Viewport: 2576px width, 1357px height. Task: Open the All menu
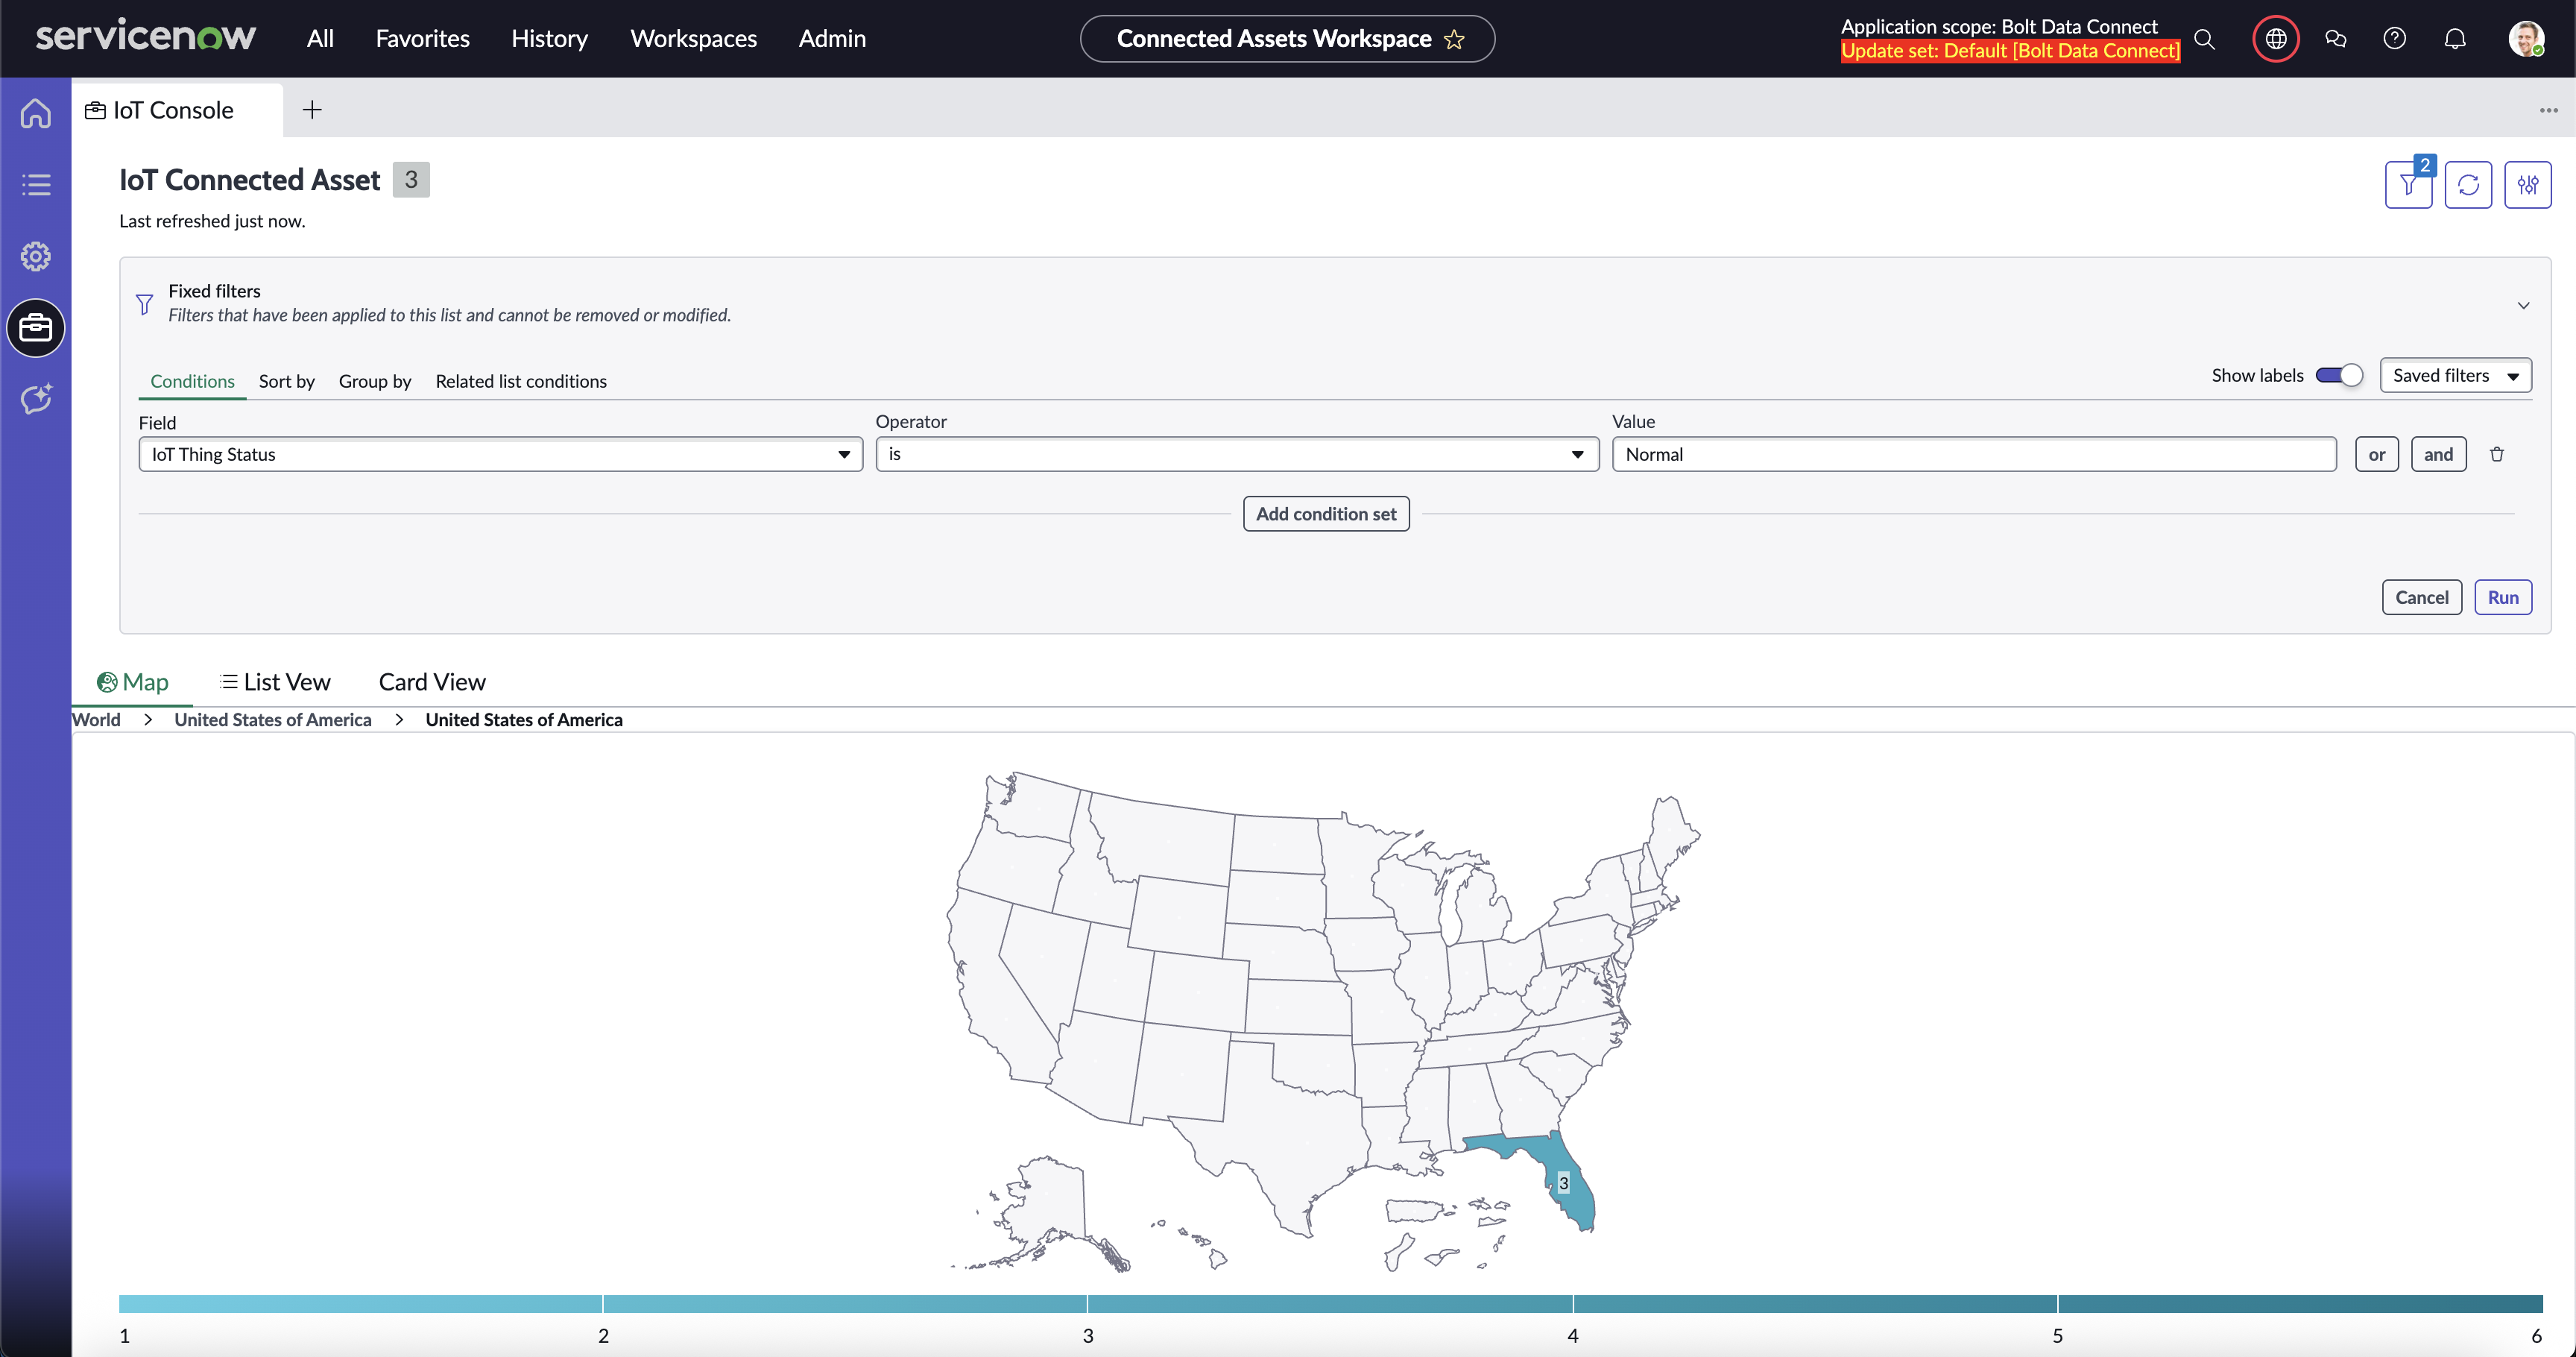pos(320,39)
